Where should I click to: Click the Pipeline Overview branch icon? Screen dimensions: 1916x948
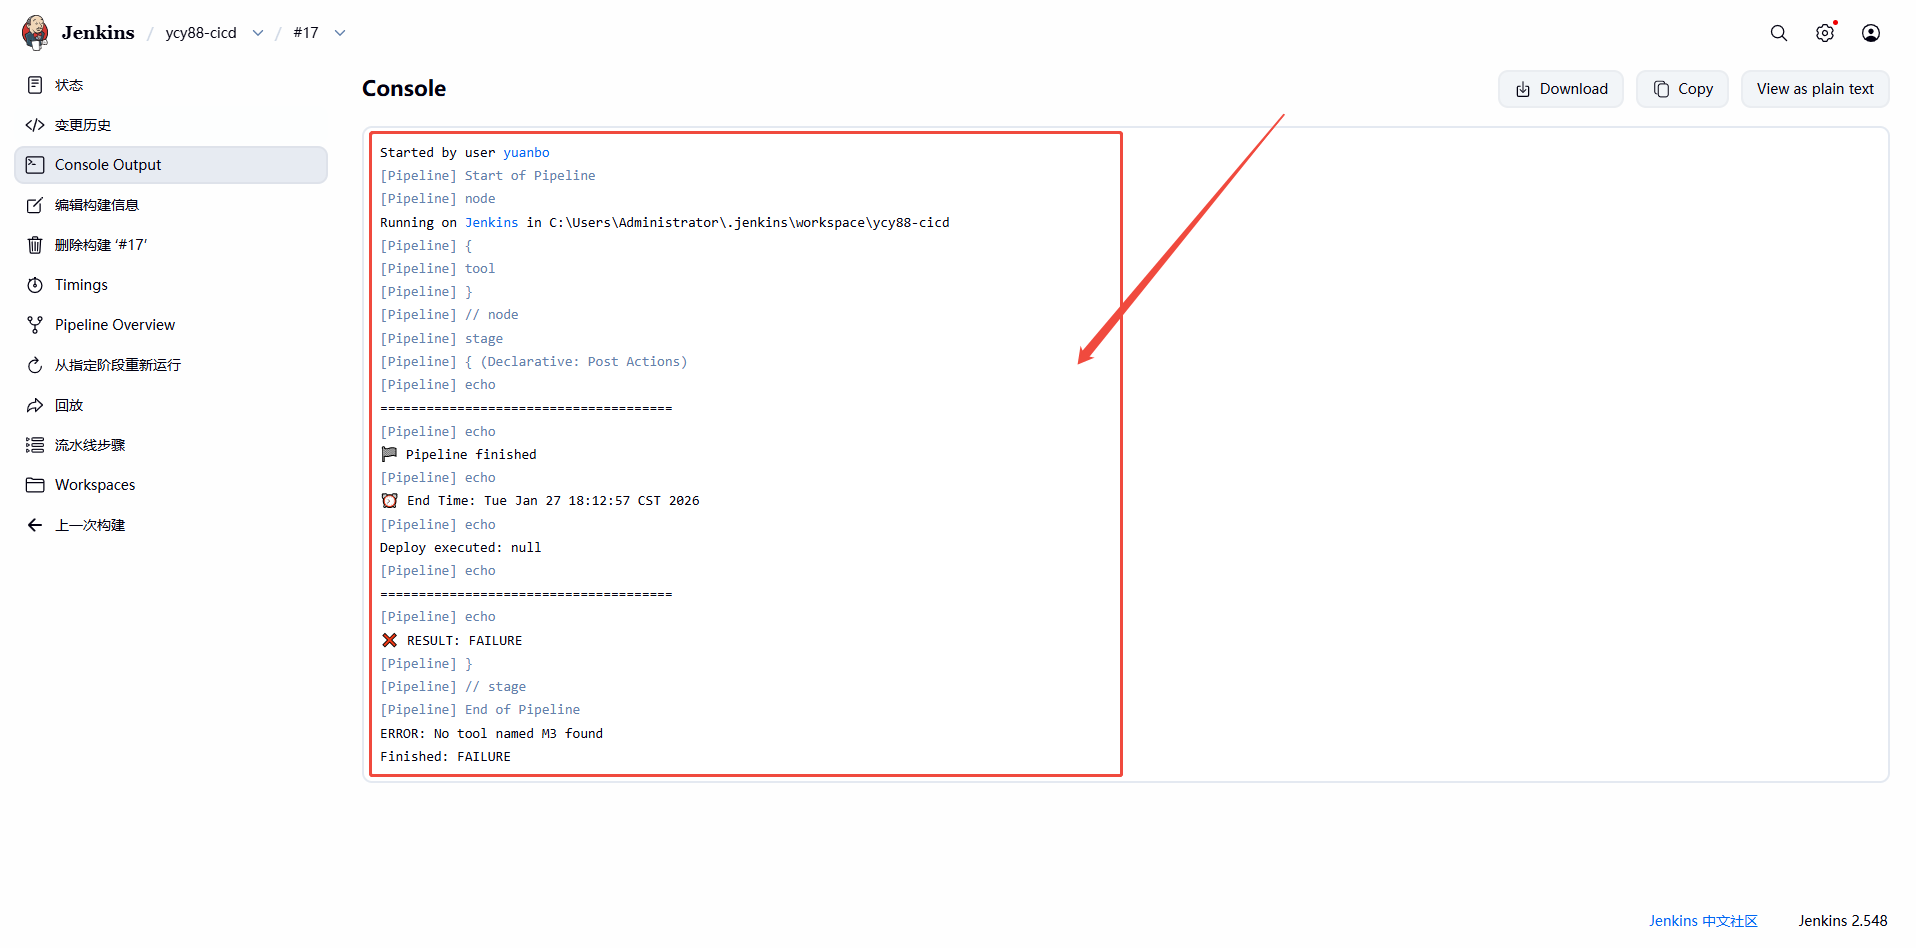tap(35, 325)
